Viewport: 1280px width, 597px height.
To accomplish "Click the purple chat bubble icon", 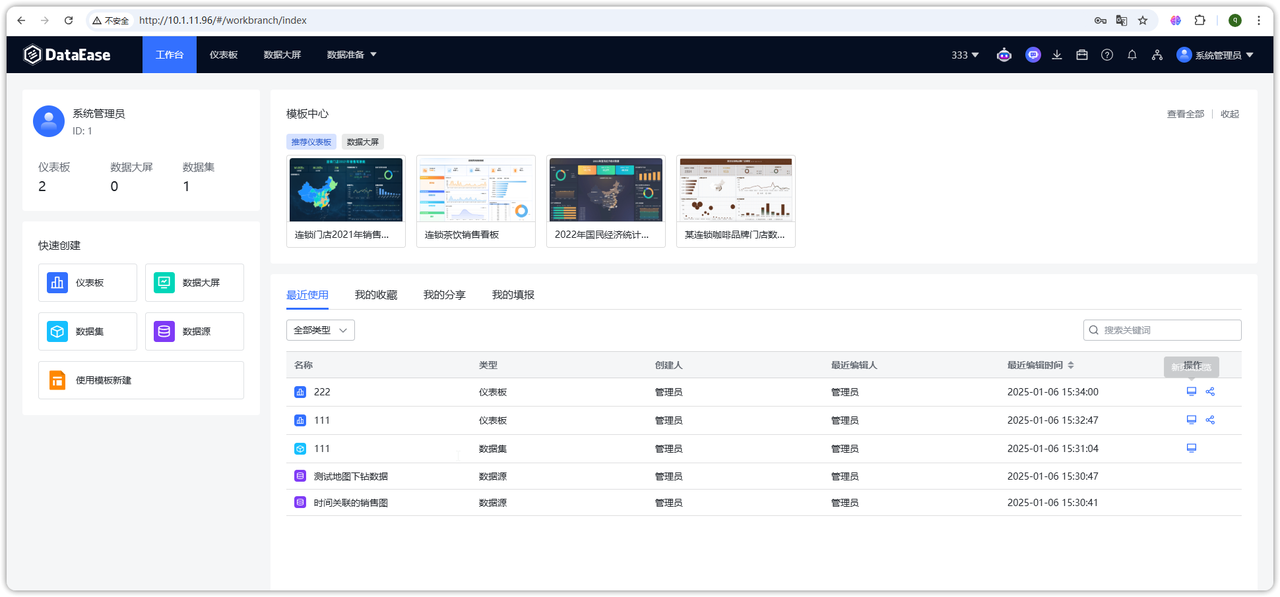I will tap(1033, 55).
